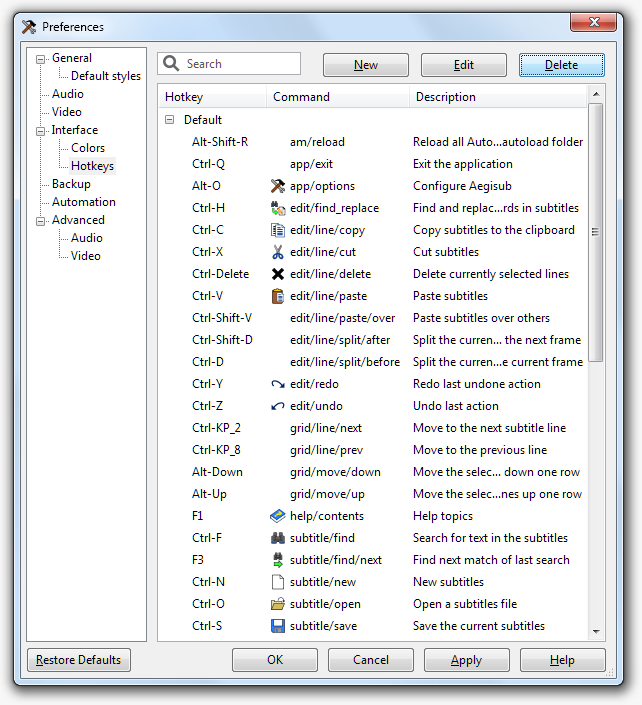Collapse the General tree node

[x=40, y=59]
